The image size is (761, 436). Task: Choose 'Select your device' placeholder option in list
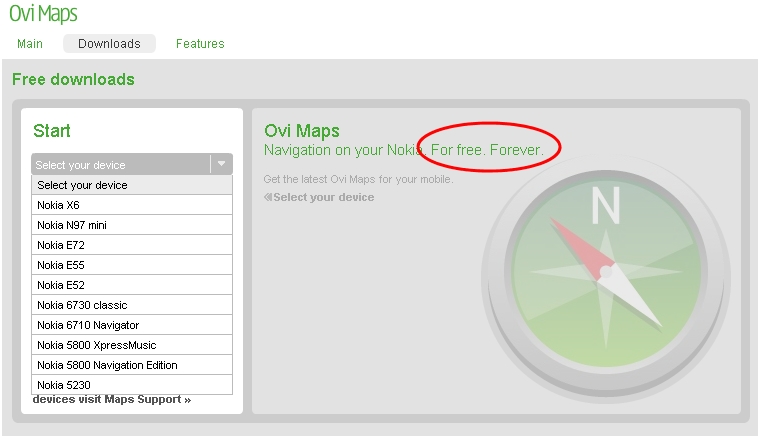132,185
